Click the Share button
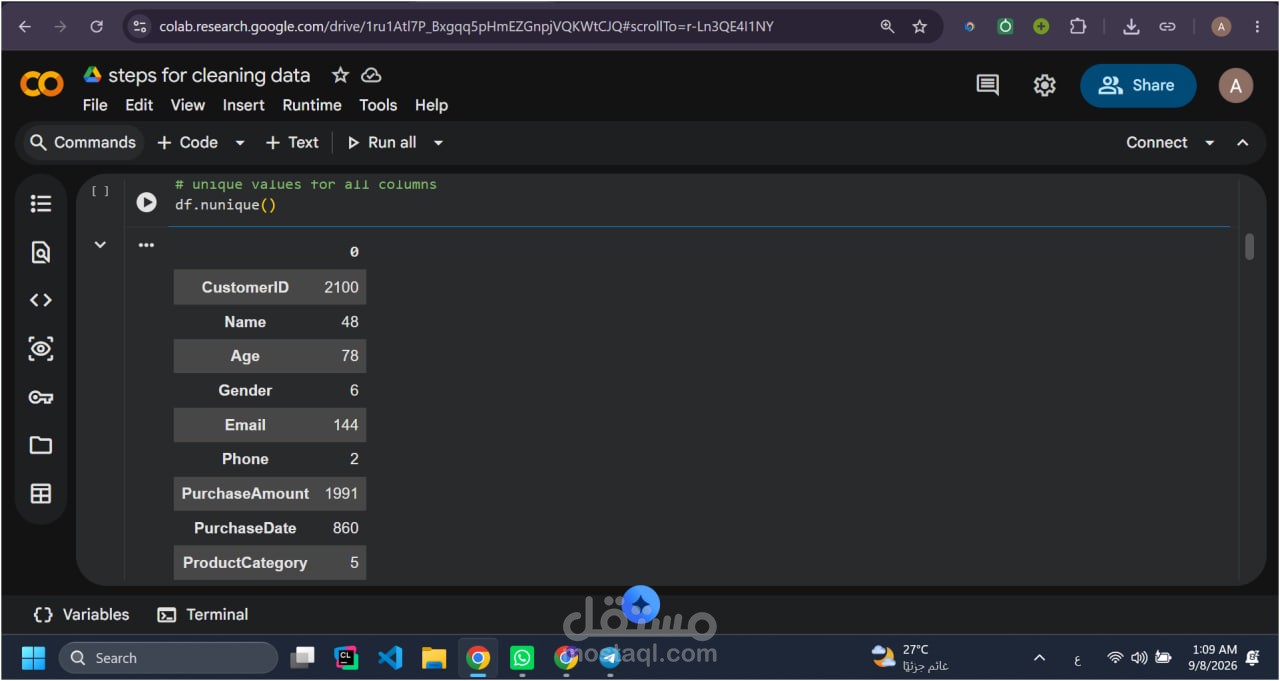Viewport: 1280px width, 681px height. (1138, 86)
